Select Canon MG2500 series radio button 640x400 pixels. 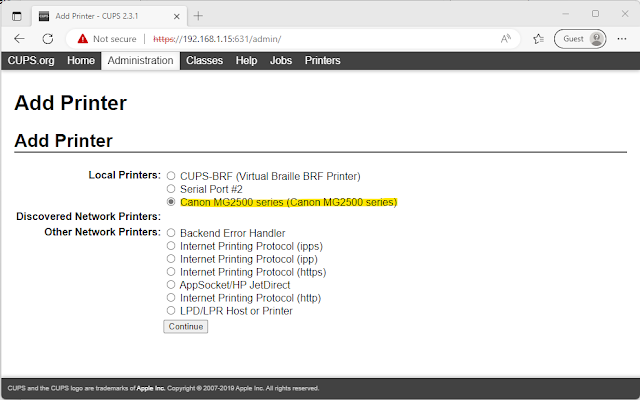171,202
